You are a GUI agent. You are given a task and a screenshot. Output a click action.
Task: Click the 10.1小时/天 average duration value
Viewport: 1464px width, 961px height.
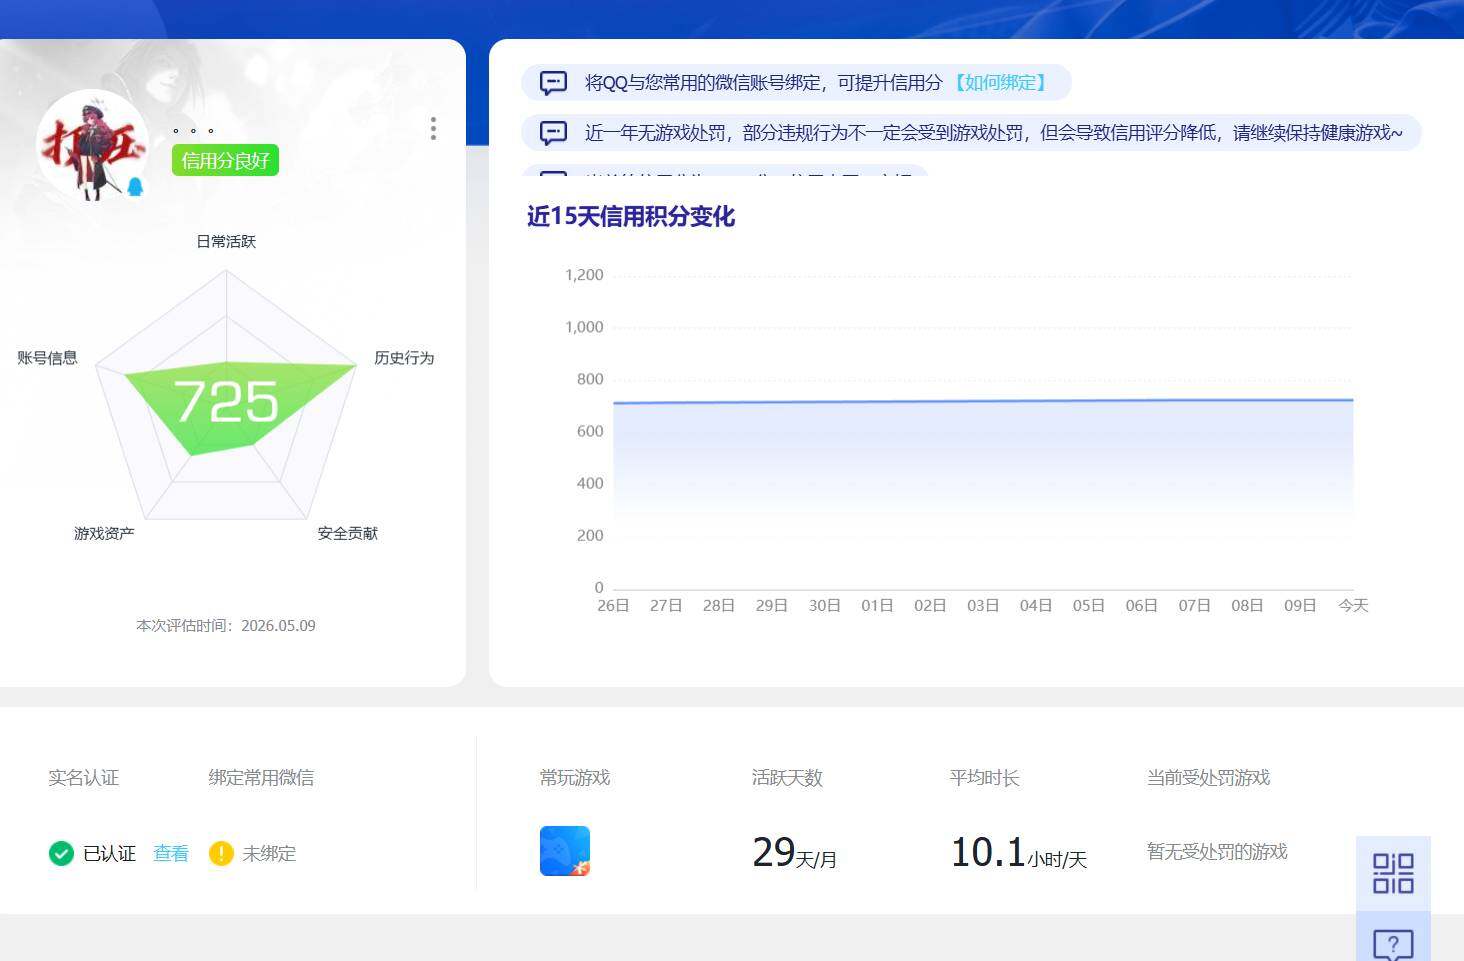coord(1019,853)
